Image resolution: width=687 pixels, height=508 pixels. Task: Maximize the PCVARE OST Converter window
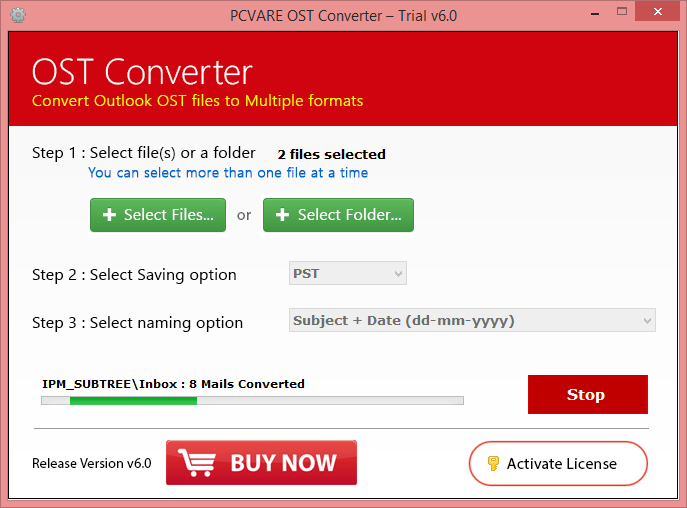(x=622, y=12)
